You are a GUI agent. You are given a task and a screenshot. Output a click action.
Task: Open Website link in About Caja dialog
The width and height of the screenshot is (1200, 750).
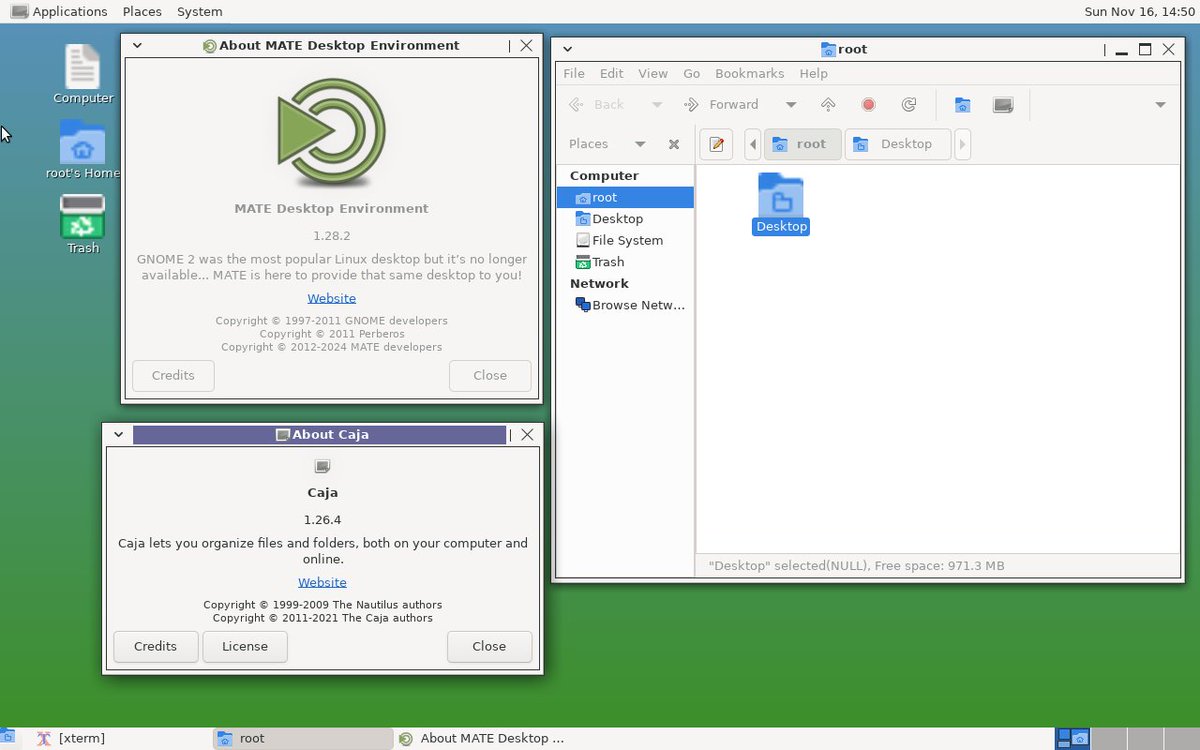[322, 582]
